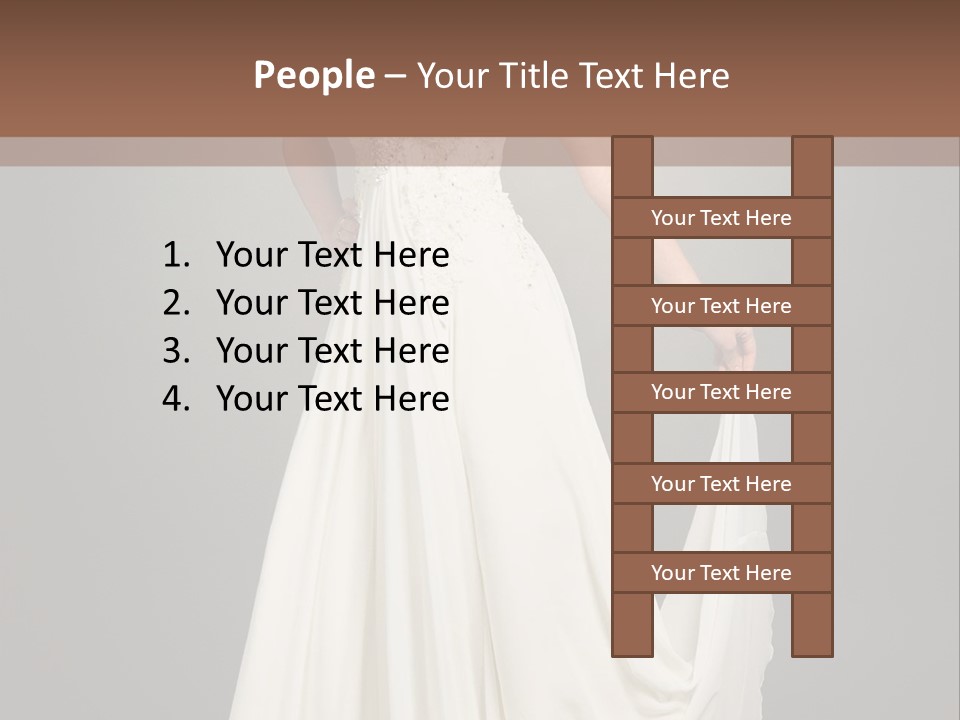Click the second ladder label from the top
This screenshot has width=960, height=720.
pos(721,306)
